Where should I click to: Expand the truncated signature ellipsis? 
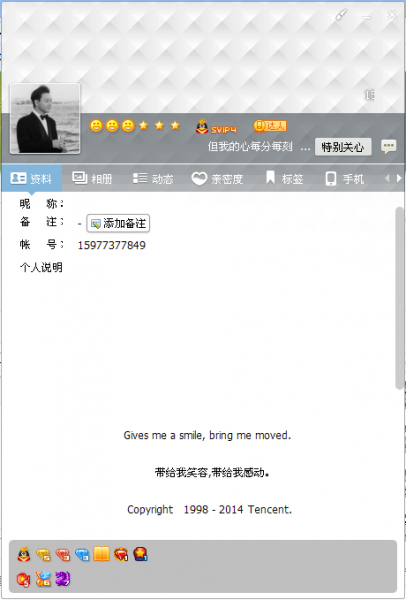305,148
